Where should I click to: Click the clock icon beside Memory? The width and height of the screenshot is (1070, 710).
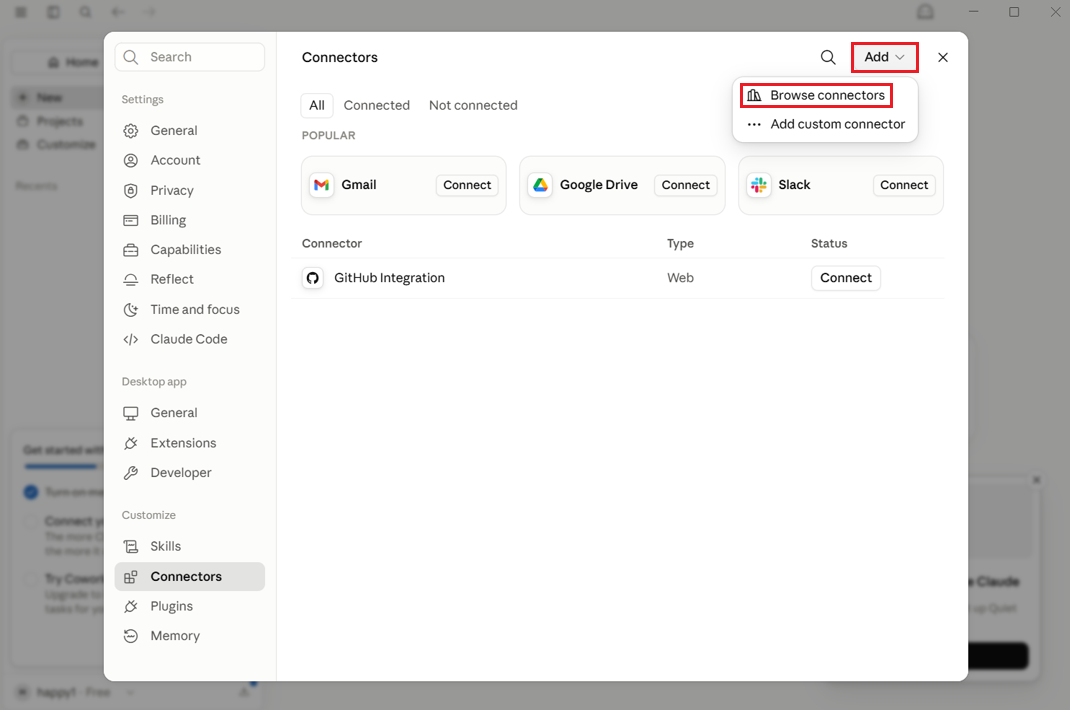pos(130,636)
